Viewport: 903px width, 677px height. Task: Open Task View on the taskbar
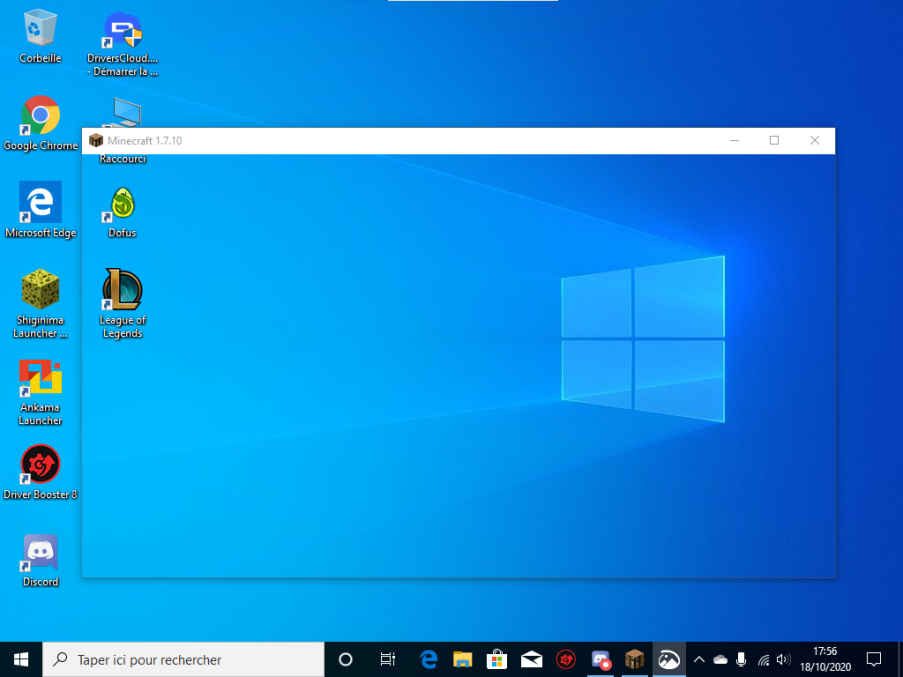pyautogui.click(x=388, y=659)
